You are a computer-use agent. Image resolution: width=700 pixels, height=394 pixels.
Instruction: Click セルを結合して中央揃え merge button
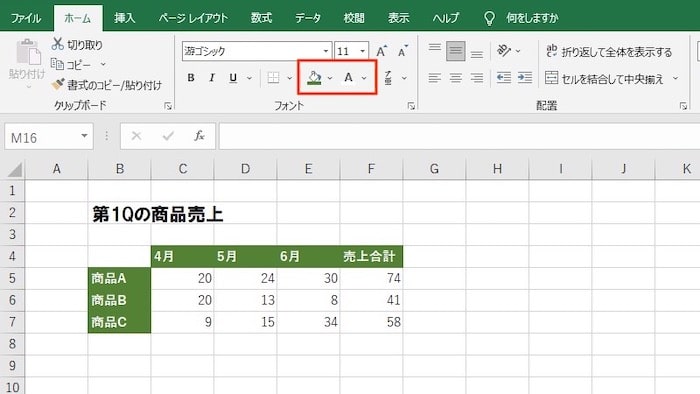click(605, 79)
